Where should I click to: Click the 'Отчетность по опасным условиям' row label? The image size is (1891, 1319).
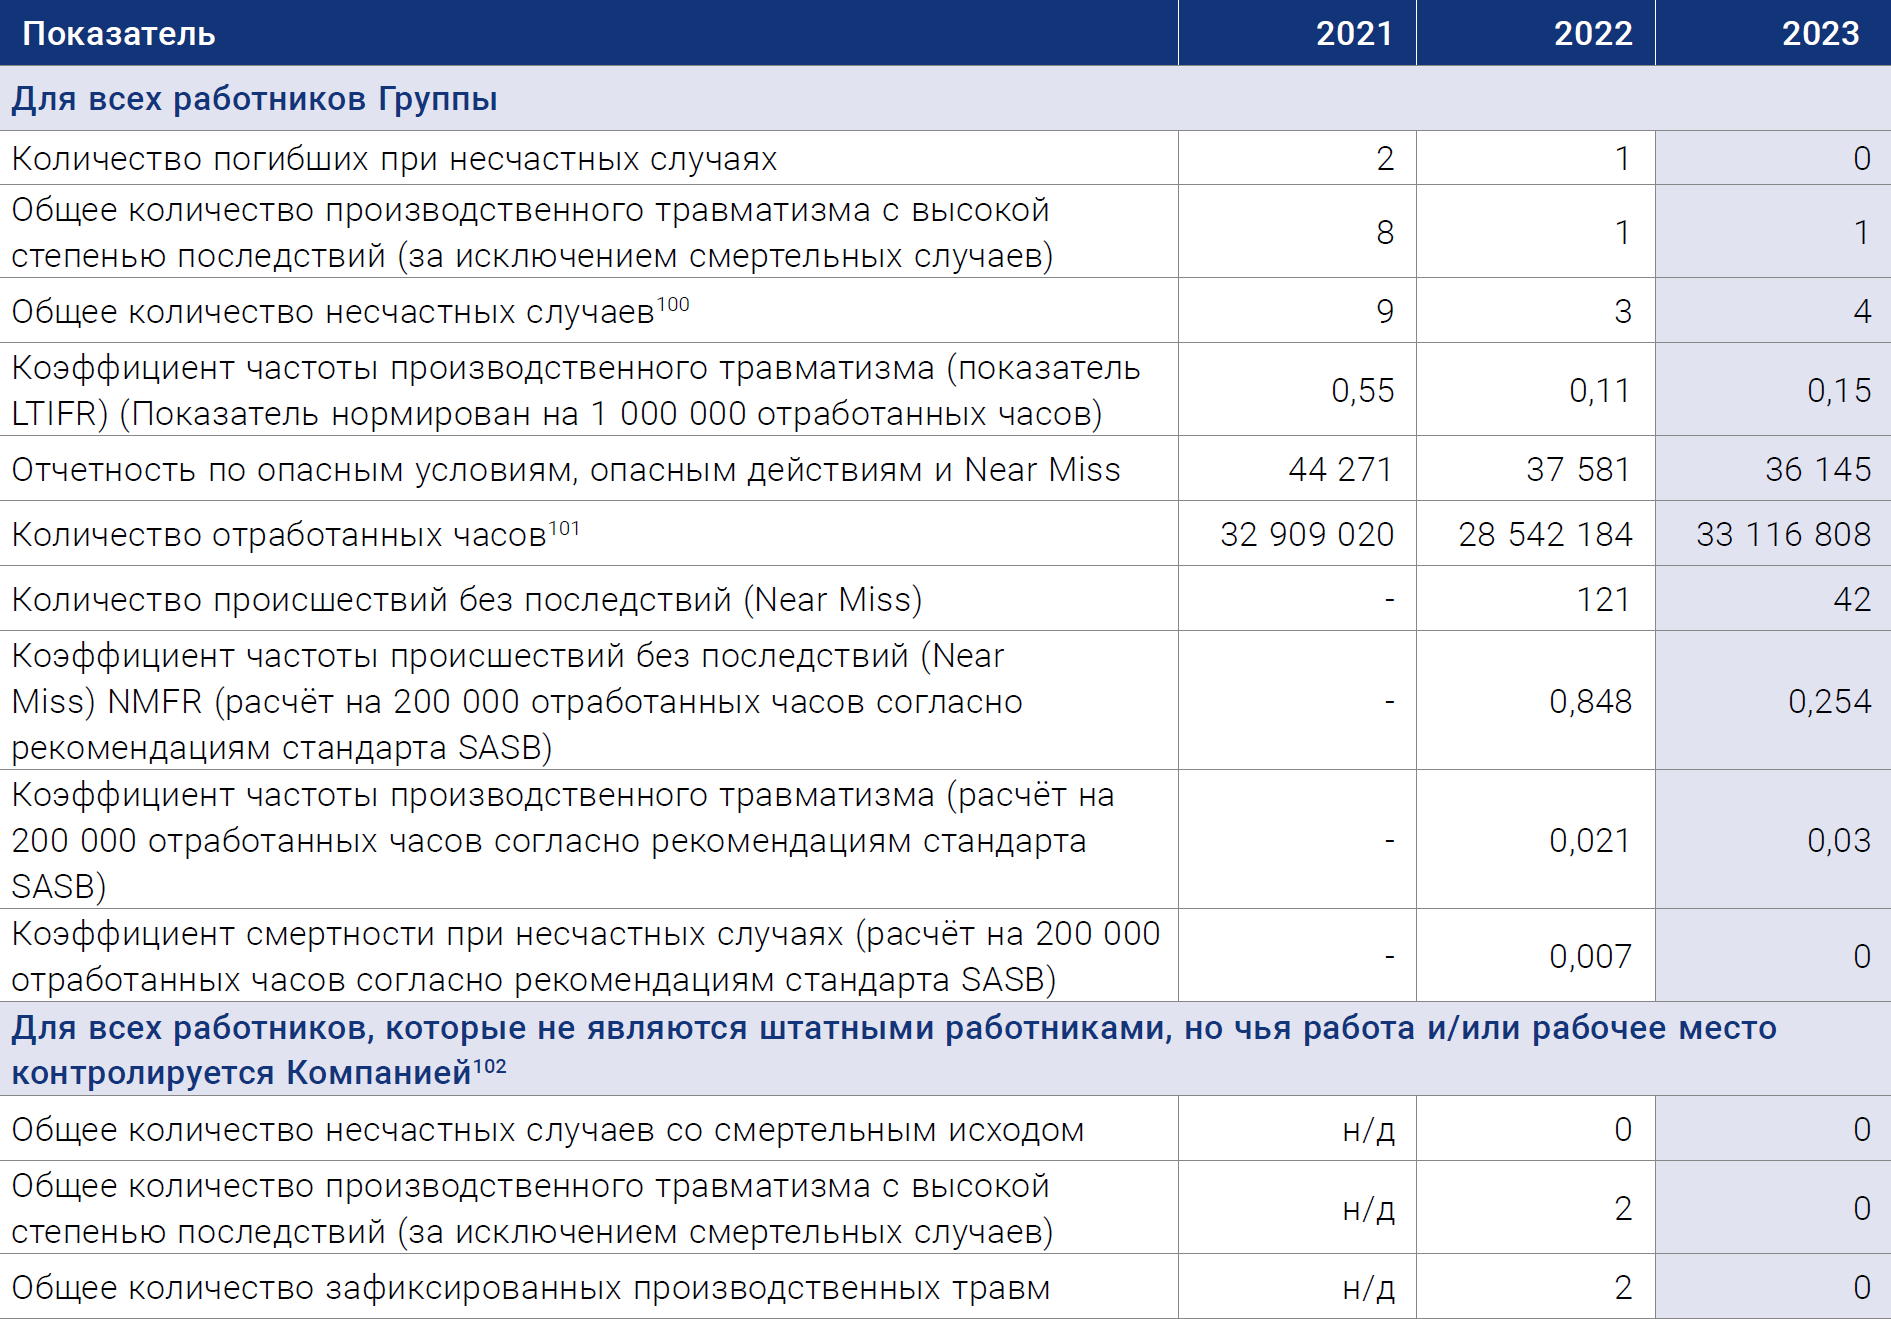click(566, 470)
